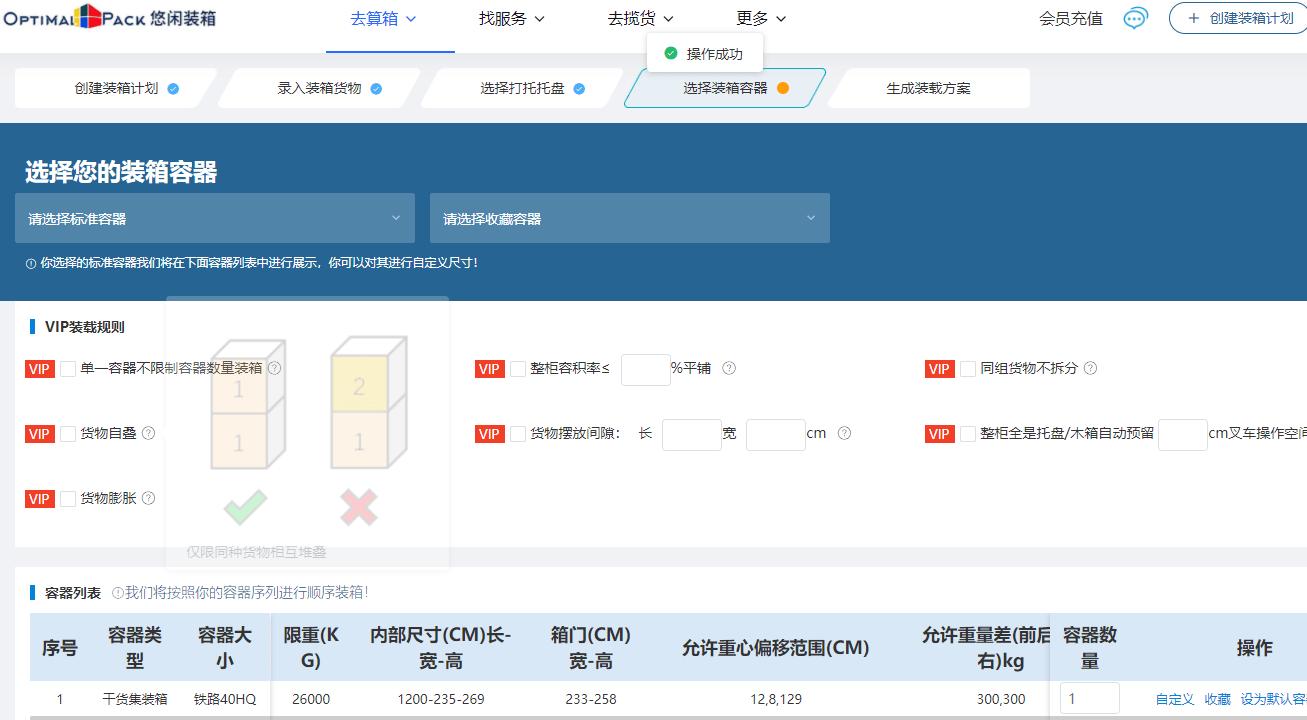
Task: Go to the 生成装载方案 step tab
Action: tap(928, 88)
